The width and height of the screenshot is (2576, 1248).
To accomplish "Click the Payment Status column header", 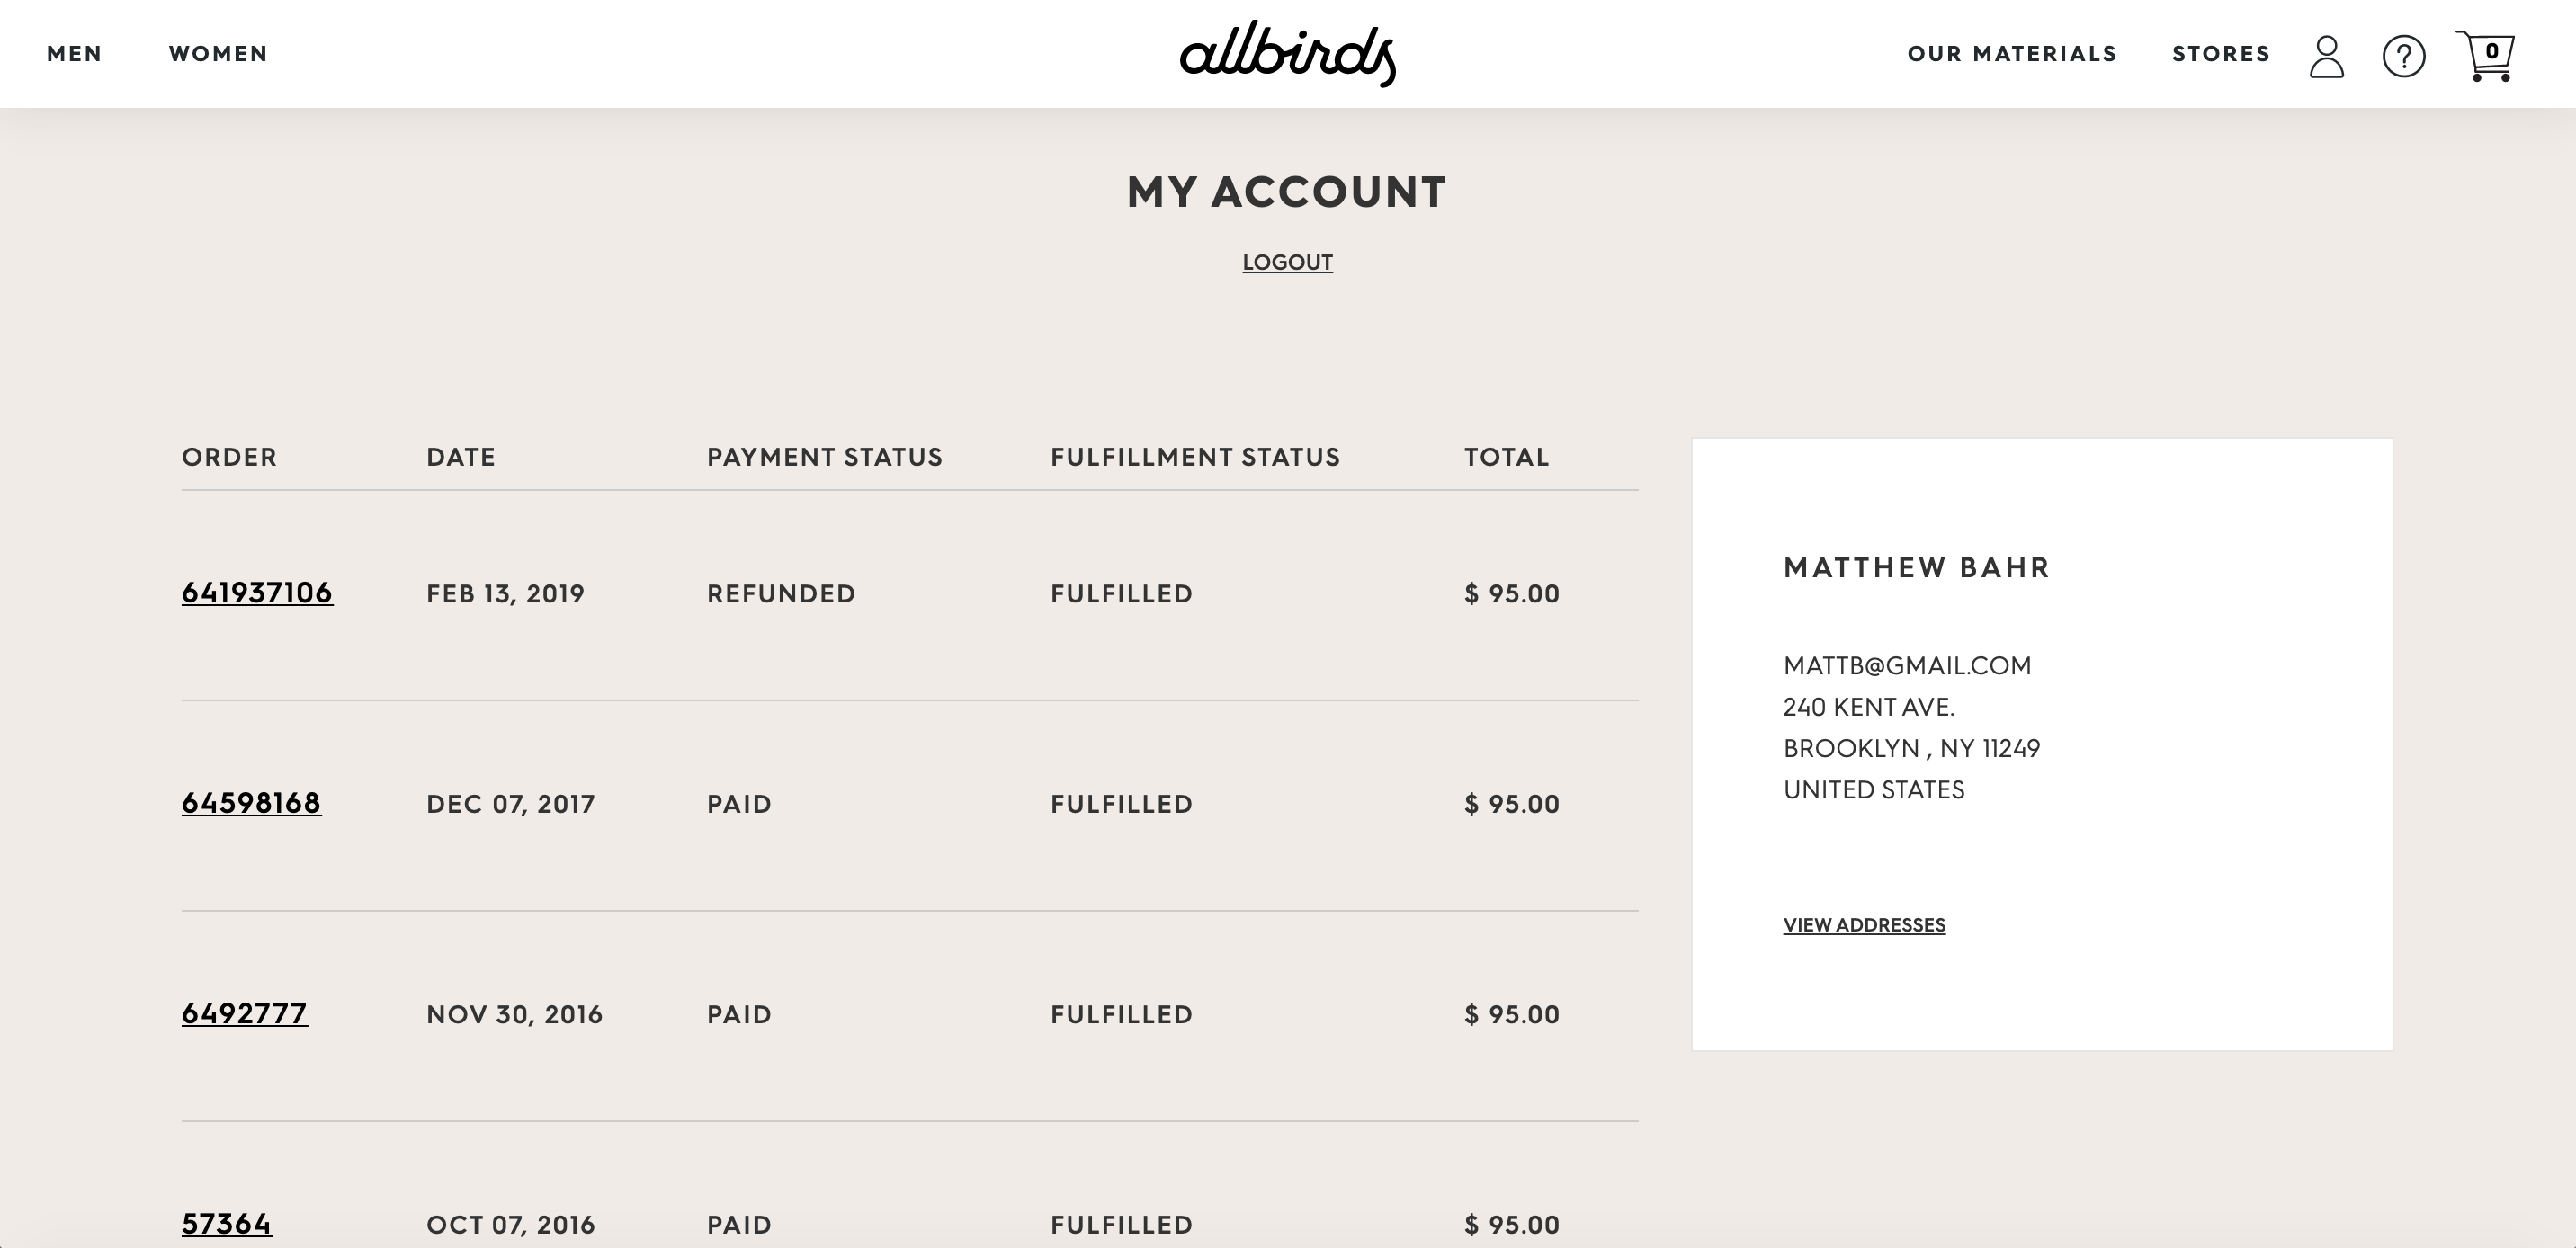I will [x=825, y=457].
